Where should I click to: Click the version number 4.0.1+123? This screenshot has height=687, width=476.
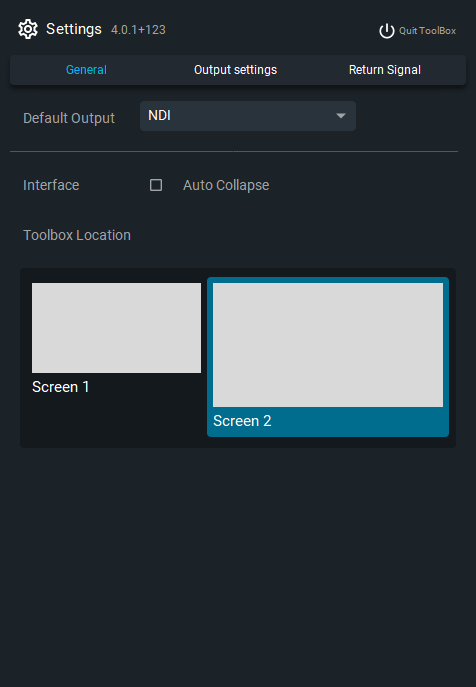138,30
